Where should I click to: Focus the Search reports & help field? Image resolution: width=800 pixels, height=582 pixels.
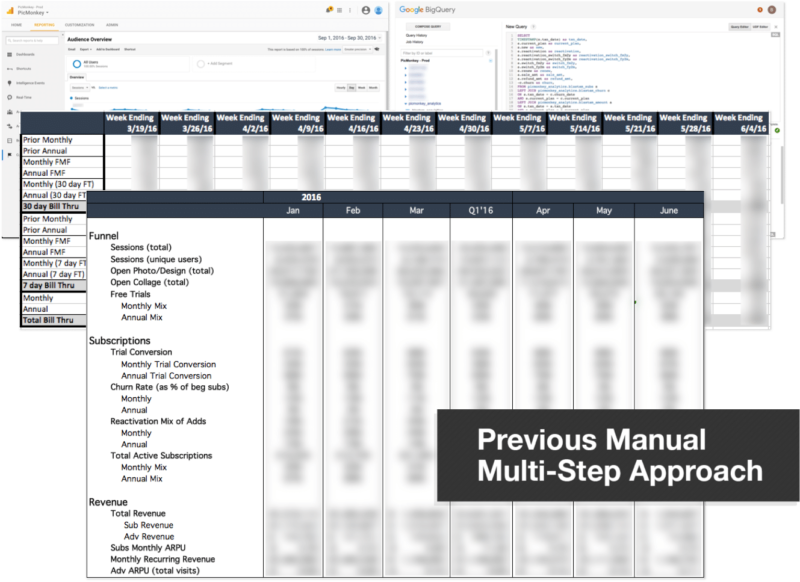(32, 40)
